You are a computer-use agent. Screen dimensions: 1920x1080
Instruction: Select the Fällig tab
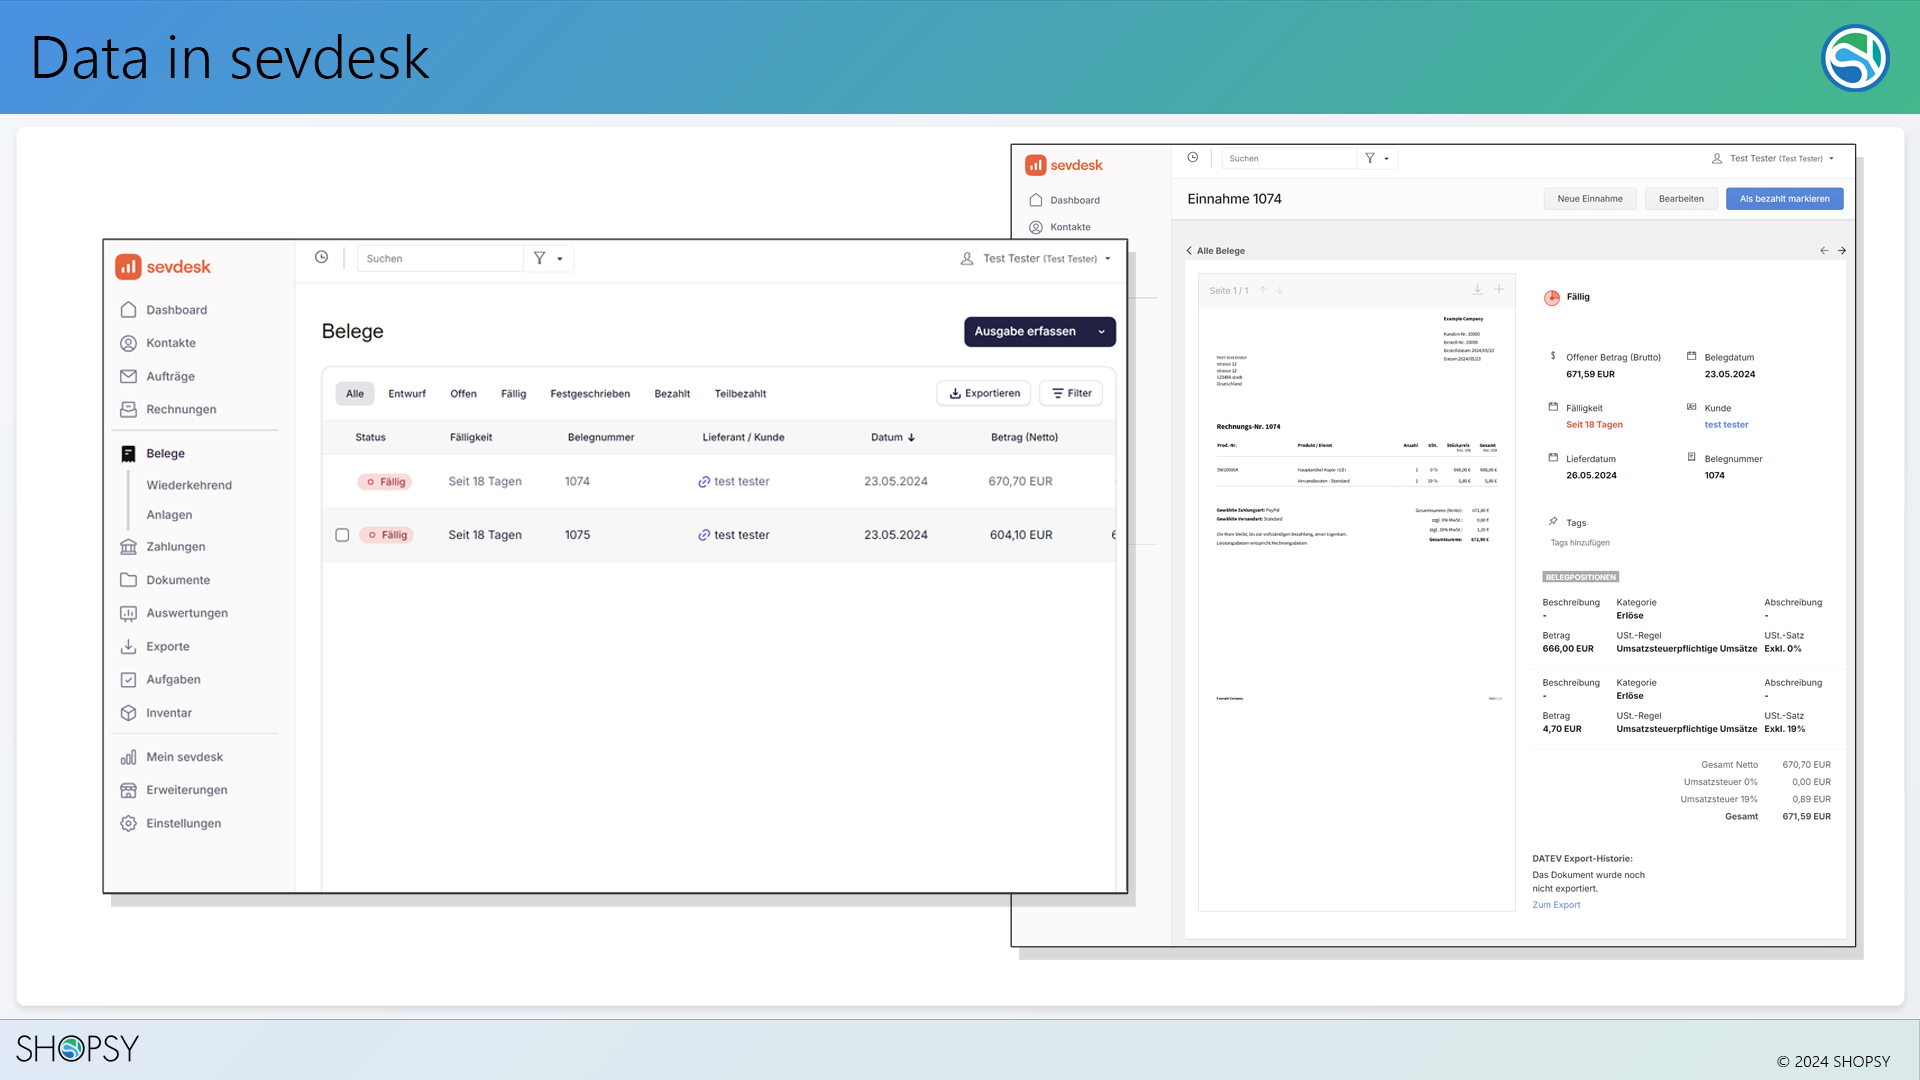click(x=513, y=394)
